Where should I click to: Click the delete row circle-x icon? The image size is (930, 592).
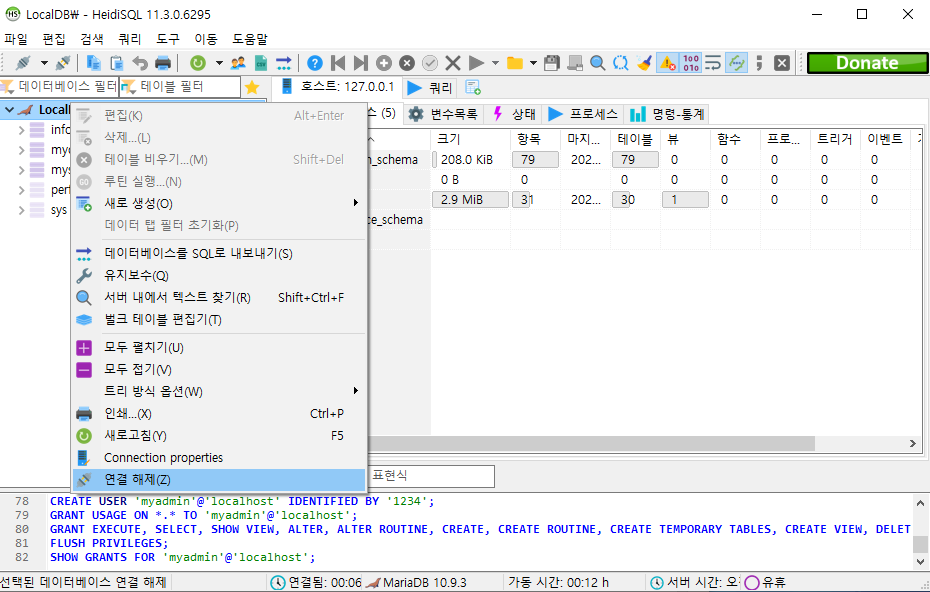(x=407, y=63)
